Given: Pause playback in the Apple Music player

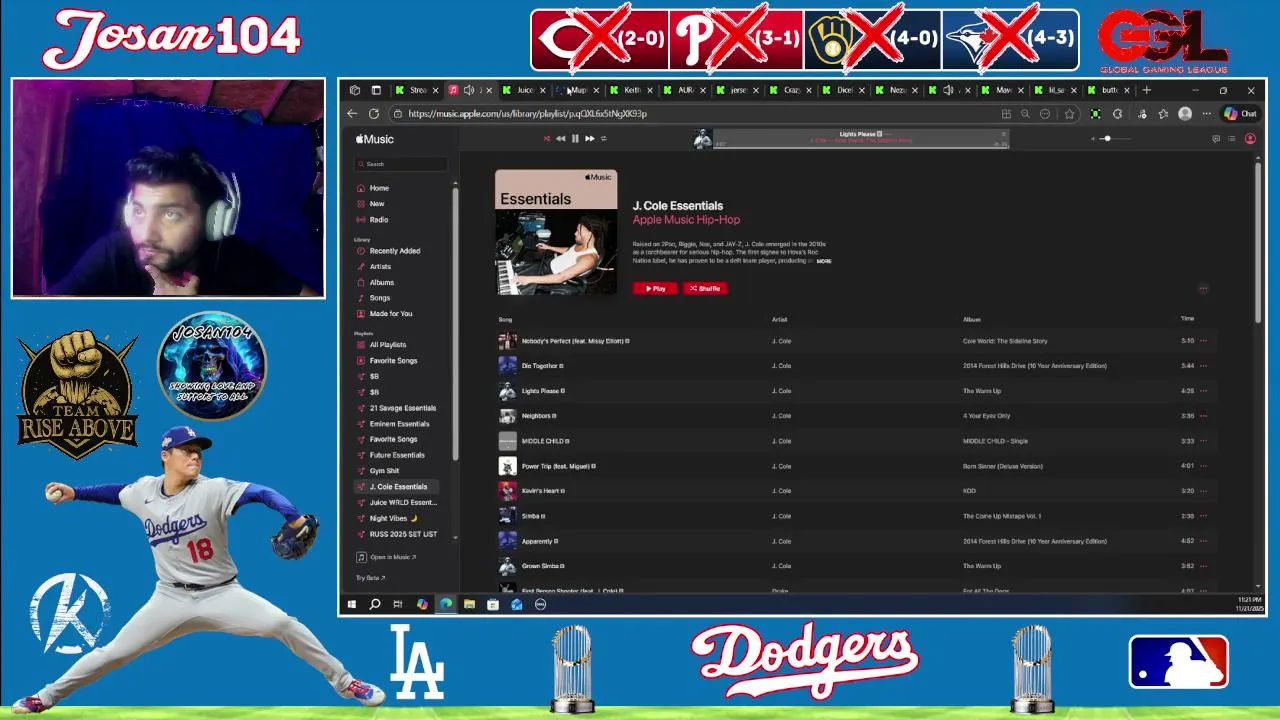Looking at the screenshot, I should click(x=575, y=139).
